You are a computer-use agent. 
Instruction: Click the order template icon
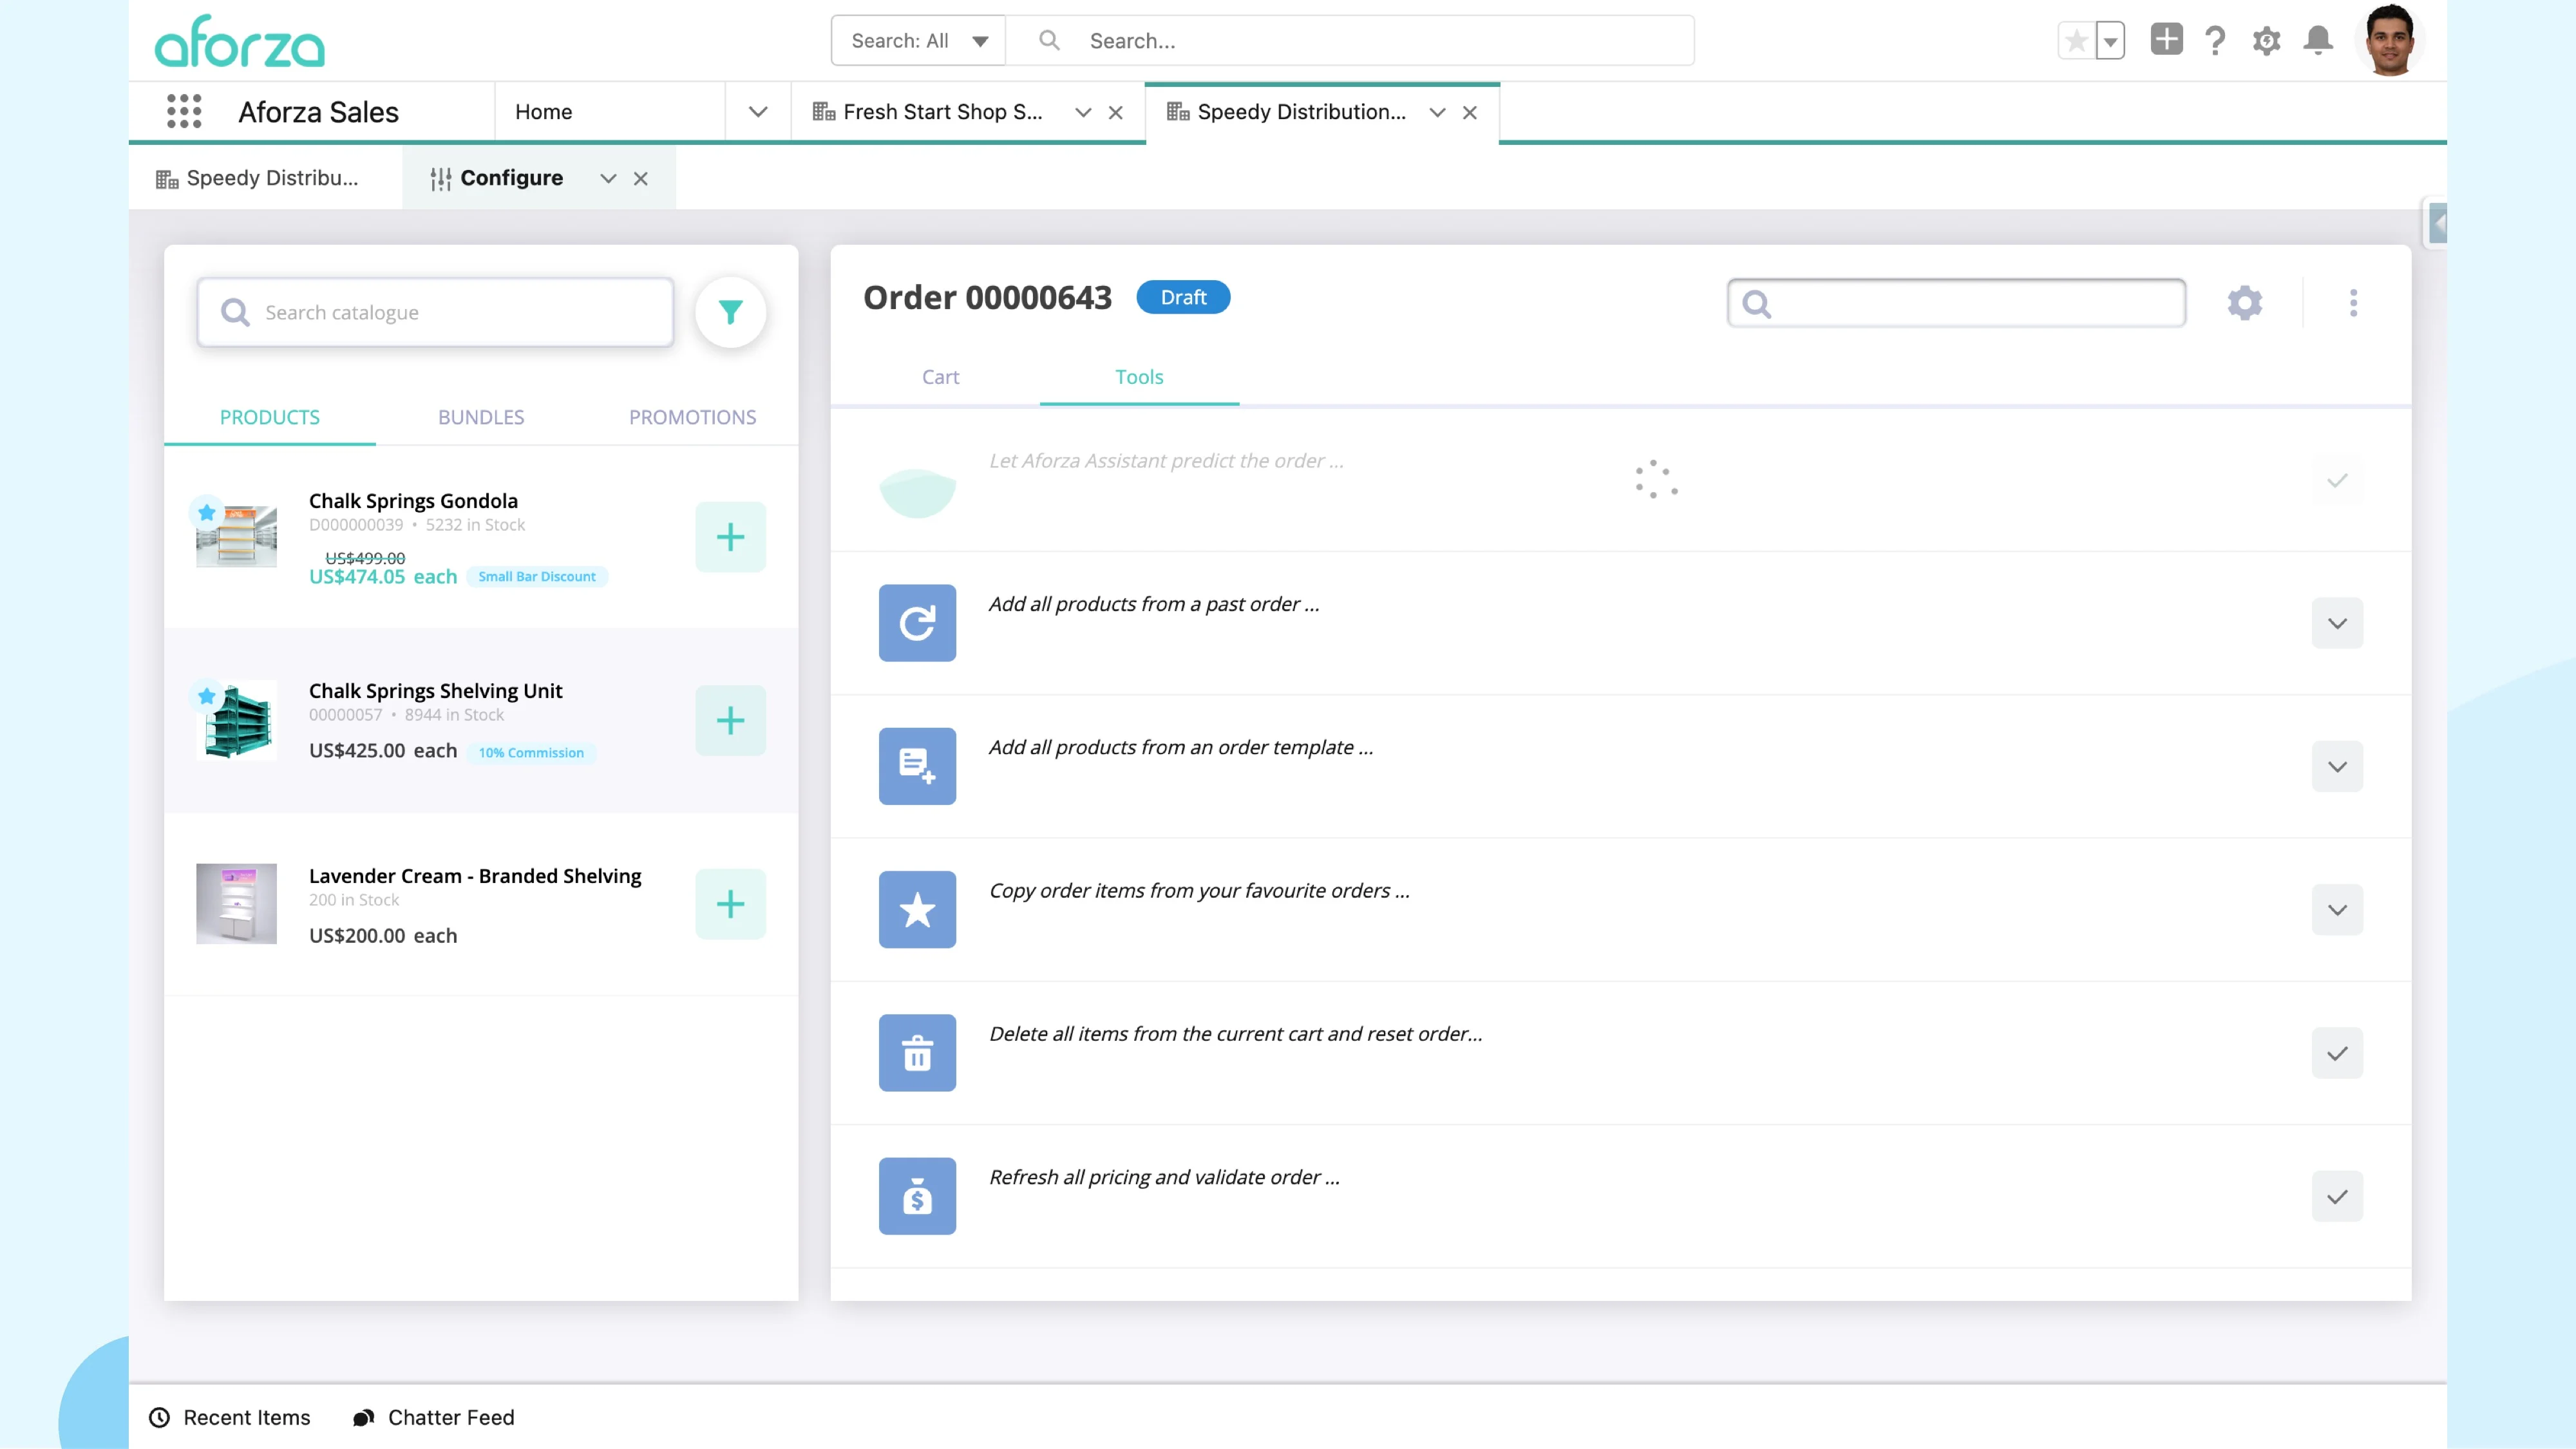(x=917, y=766)
